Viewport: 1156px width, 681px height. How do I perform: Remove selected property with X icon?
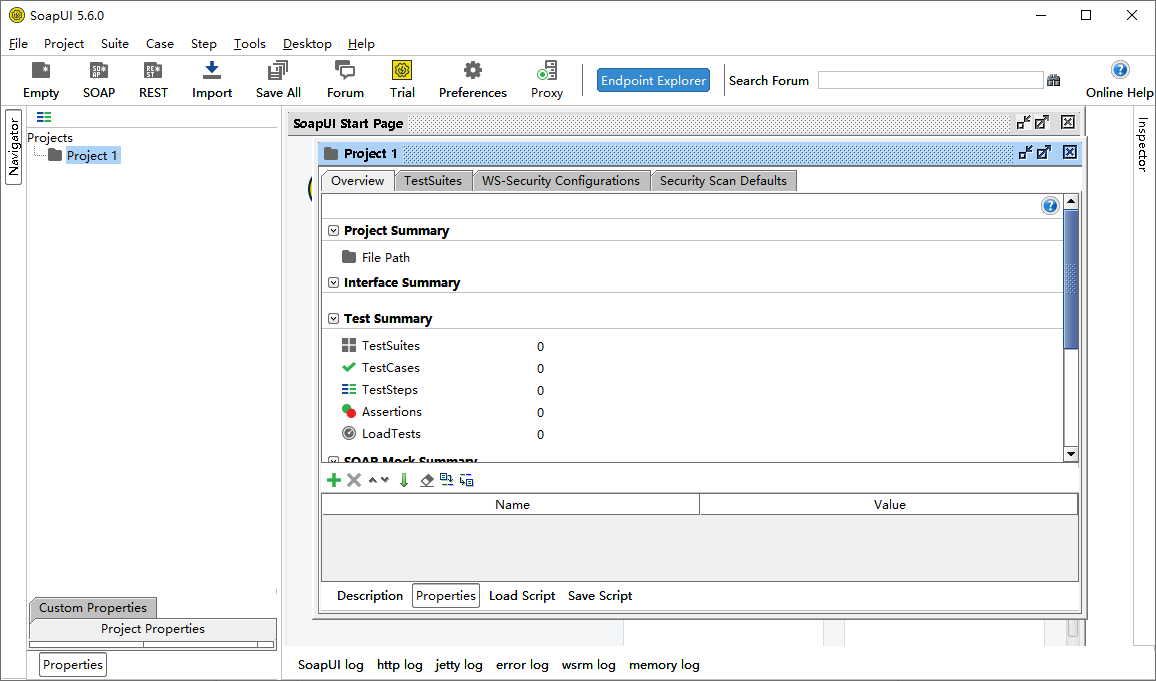pos(354,481)
